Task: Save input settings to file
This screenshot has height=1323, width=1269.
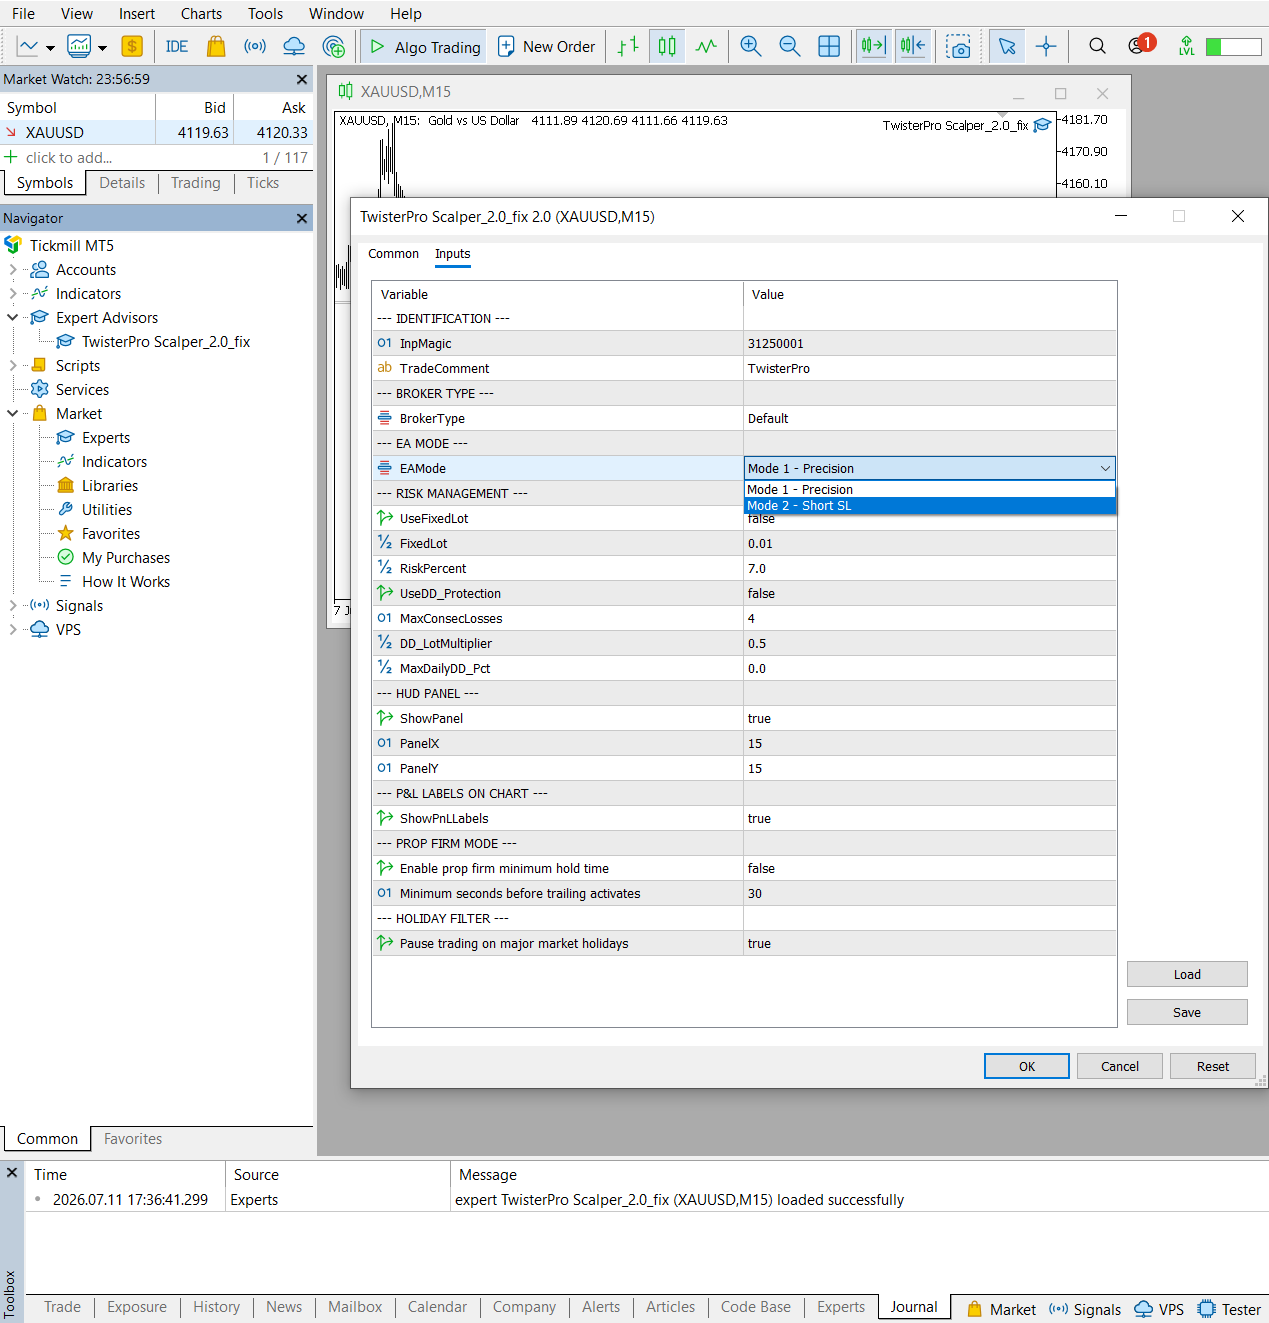Action: pyautogui.click(x=1187, y=1012)
